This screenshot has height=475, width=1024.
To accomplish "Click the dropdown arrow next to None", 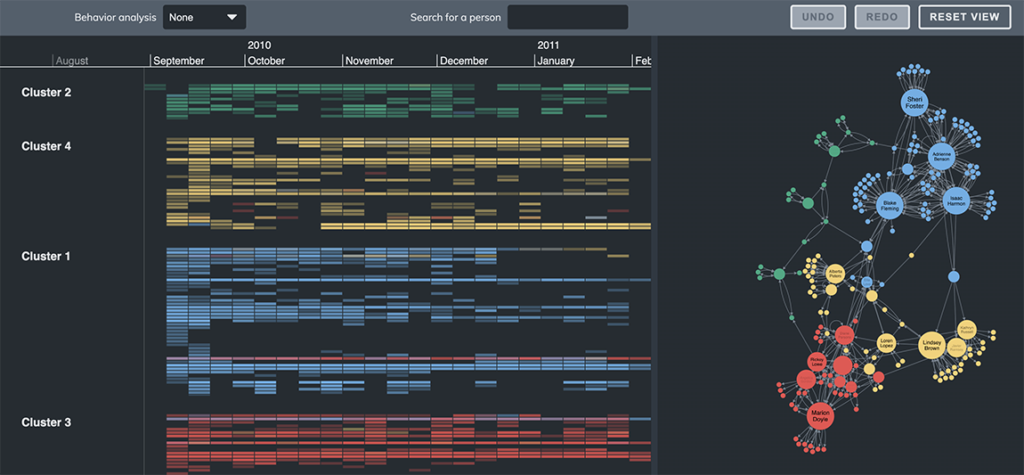I will (232, 18).
